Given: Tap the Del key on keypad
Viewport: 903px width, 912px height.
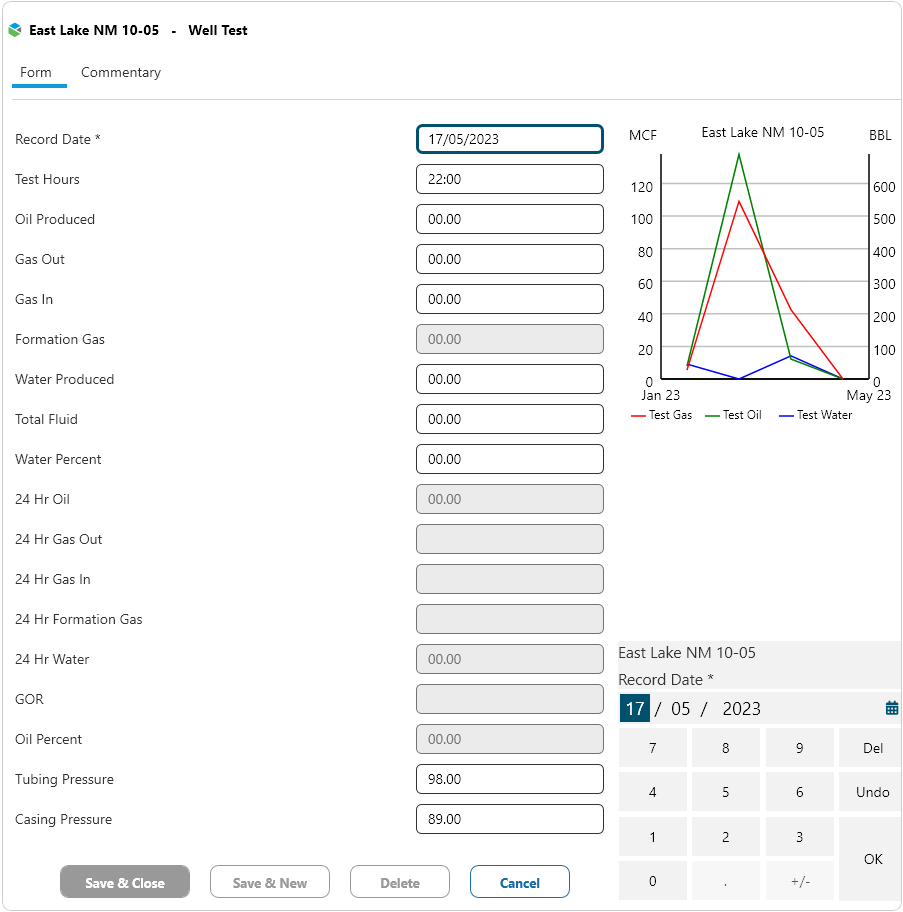Looking at the screenshot, I should click(872, 748).
